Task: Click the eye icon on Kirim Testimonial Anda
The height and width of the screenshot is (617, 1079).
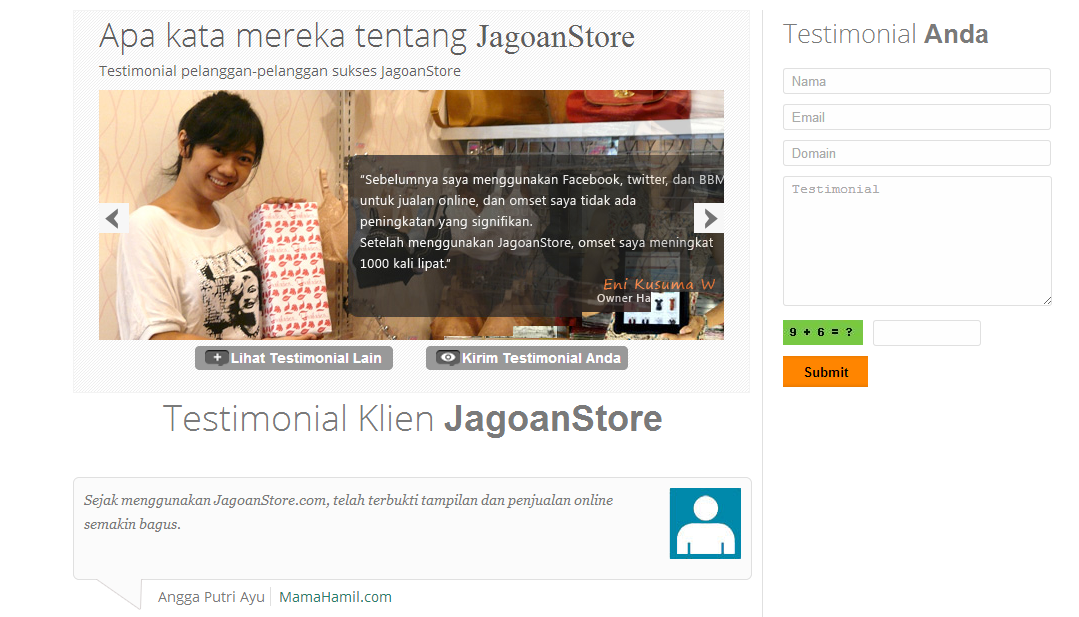Action: (x=448, y=358)
